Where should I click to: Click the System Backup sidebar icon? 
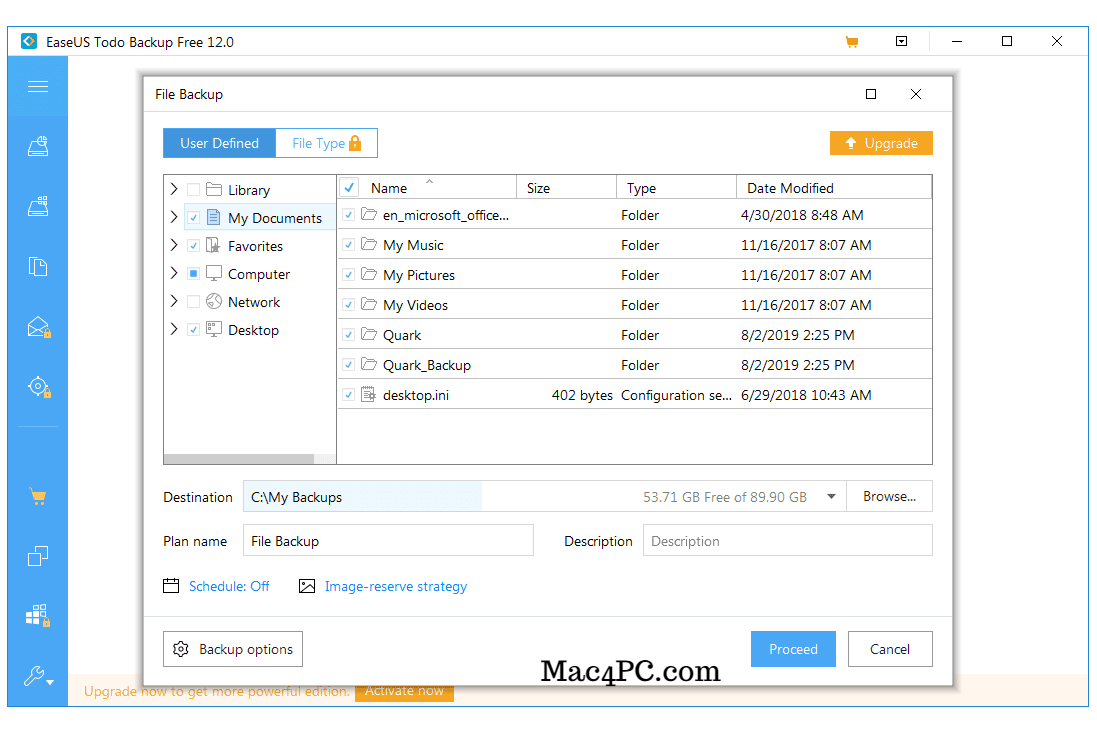(38, 206)
